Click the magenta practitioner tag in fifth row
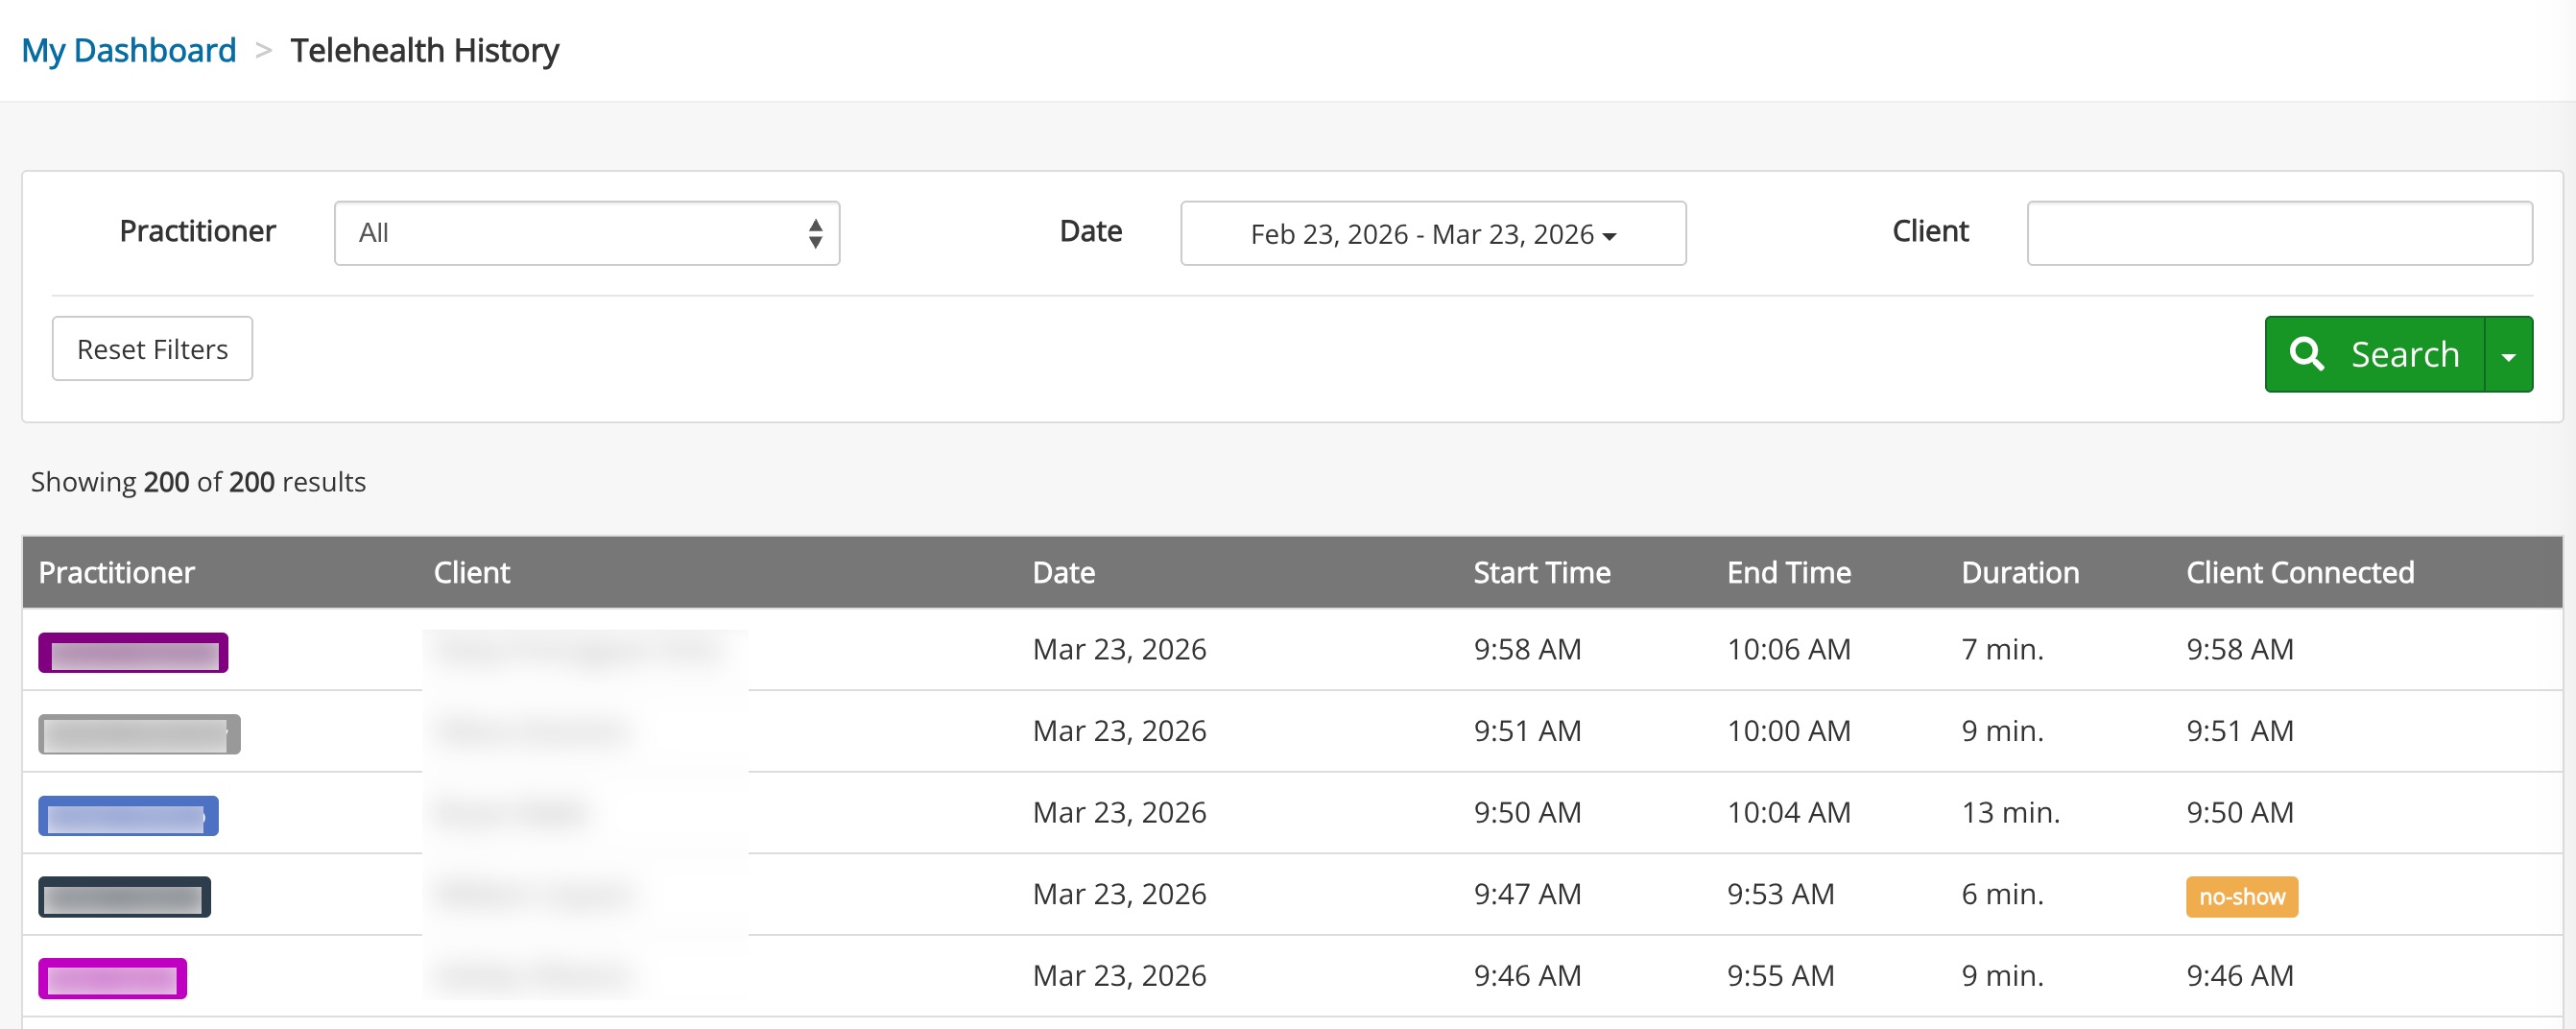This screenshot has height=1029, width=2576. (x=112, y=978)
